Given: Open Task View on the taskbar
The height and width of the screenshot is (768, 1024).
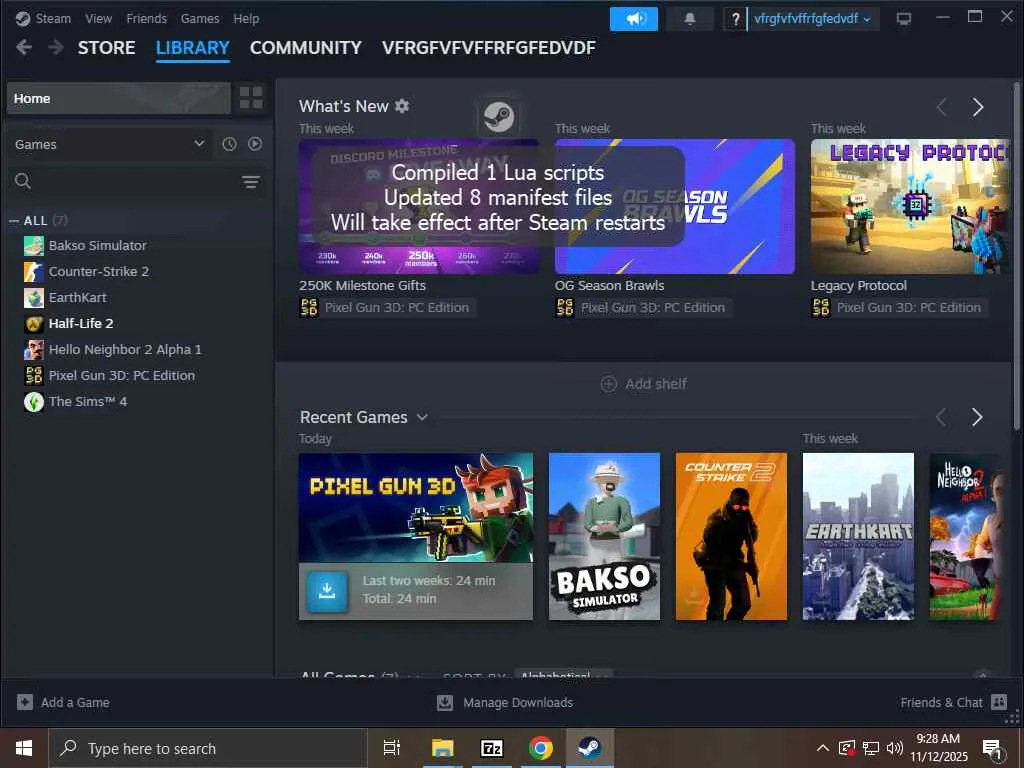Looking at the screenshot, I should [392, 748].
